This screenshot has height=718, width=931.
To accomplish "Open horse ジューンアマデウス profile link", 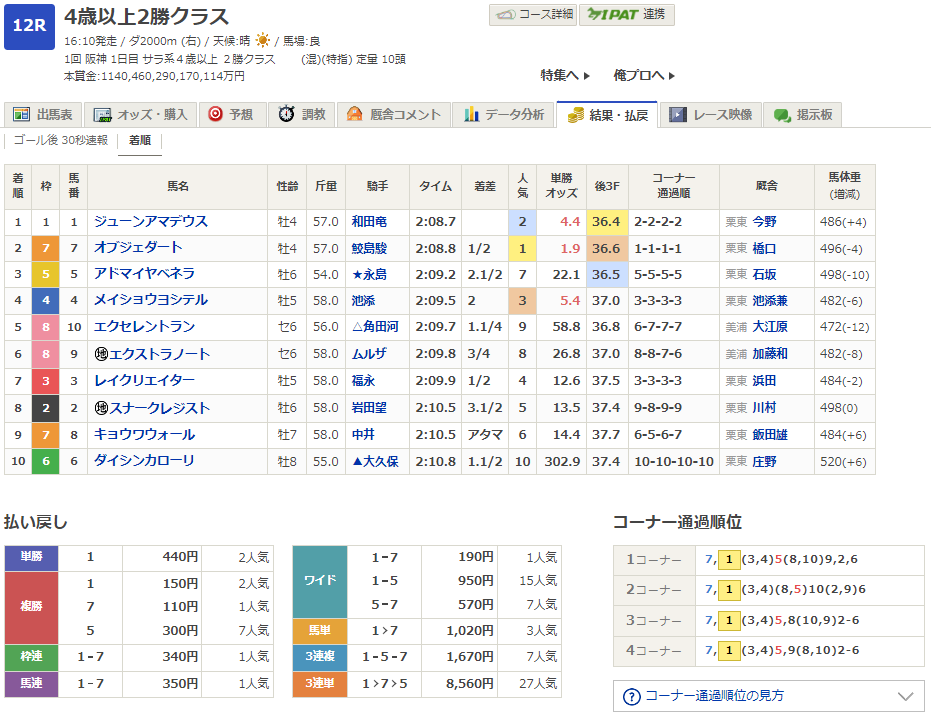I will pos(150,222).
